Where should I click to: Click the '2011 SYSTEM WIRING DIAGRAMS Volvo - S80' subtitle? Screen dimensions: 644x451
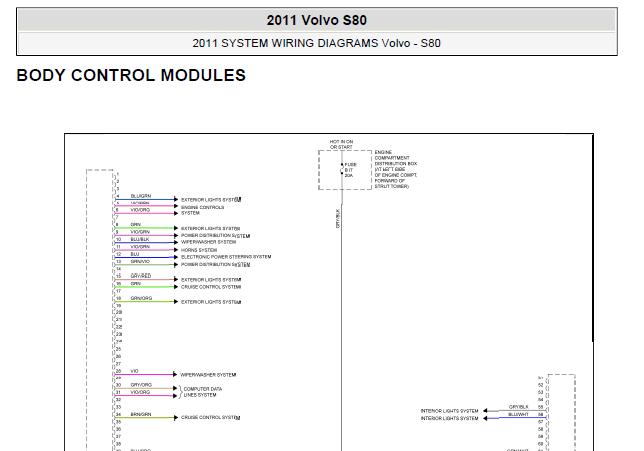coord(316,43)
